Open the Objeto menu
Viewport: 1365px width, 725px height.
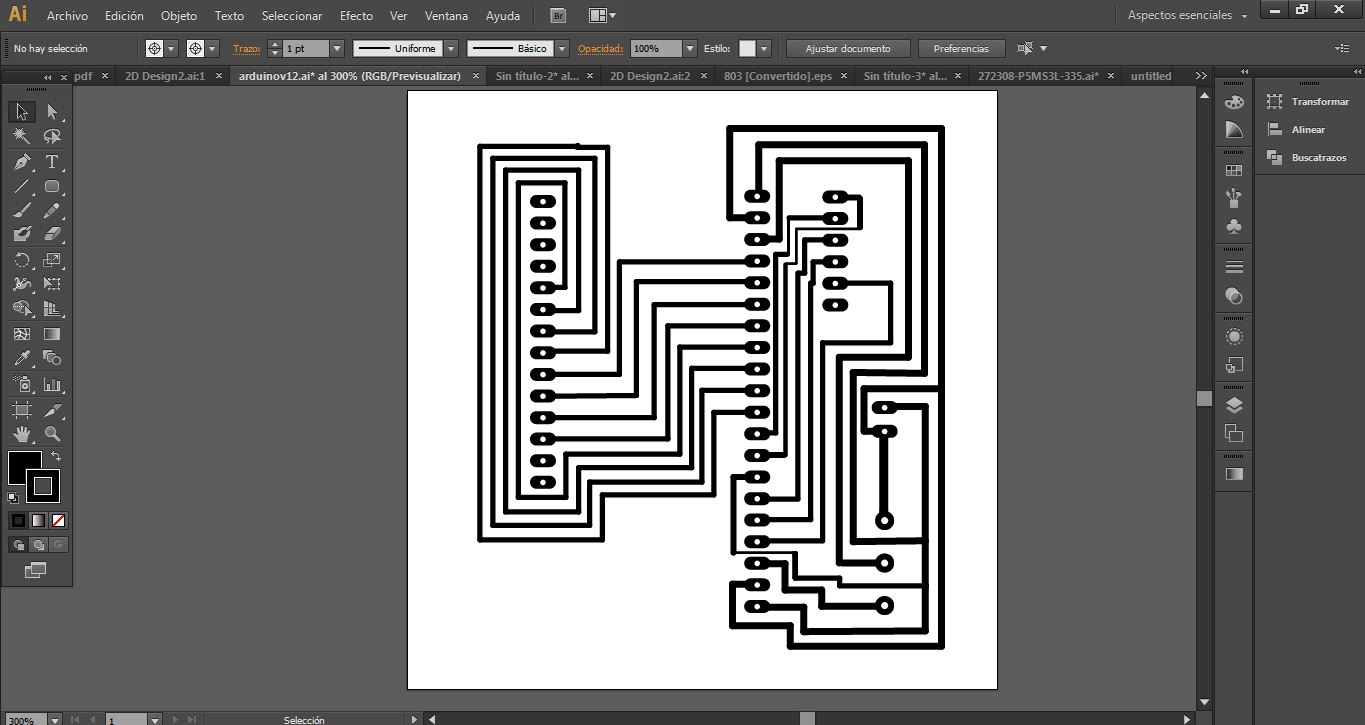click(179, 16)
